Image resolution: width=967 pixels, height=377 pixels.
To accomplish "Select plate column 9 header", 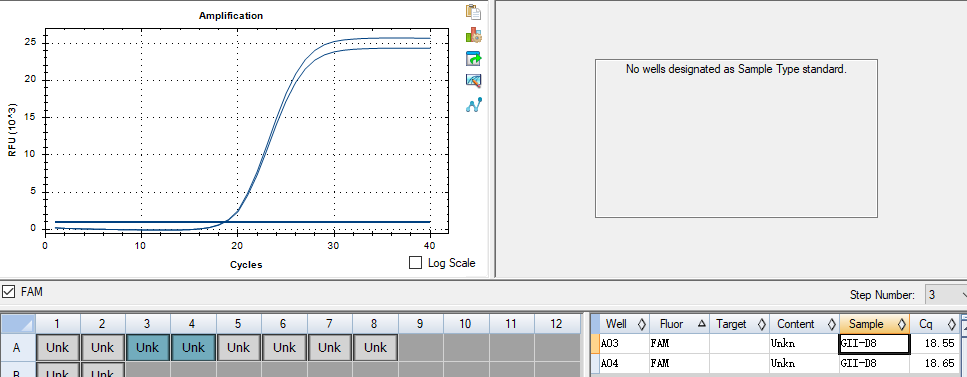I will point(421,324).
